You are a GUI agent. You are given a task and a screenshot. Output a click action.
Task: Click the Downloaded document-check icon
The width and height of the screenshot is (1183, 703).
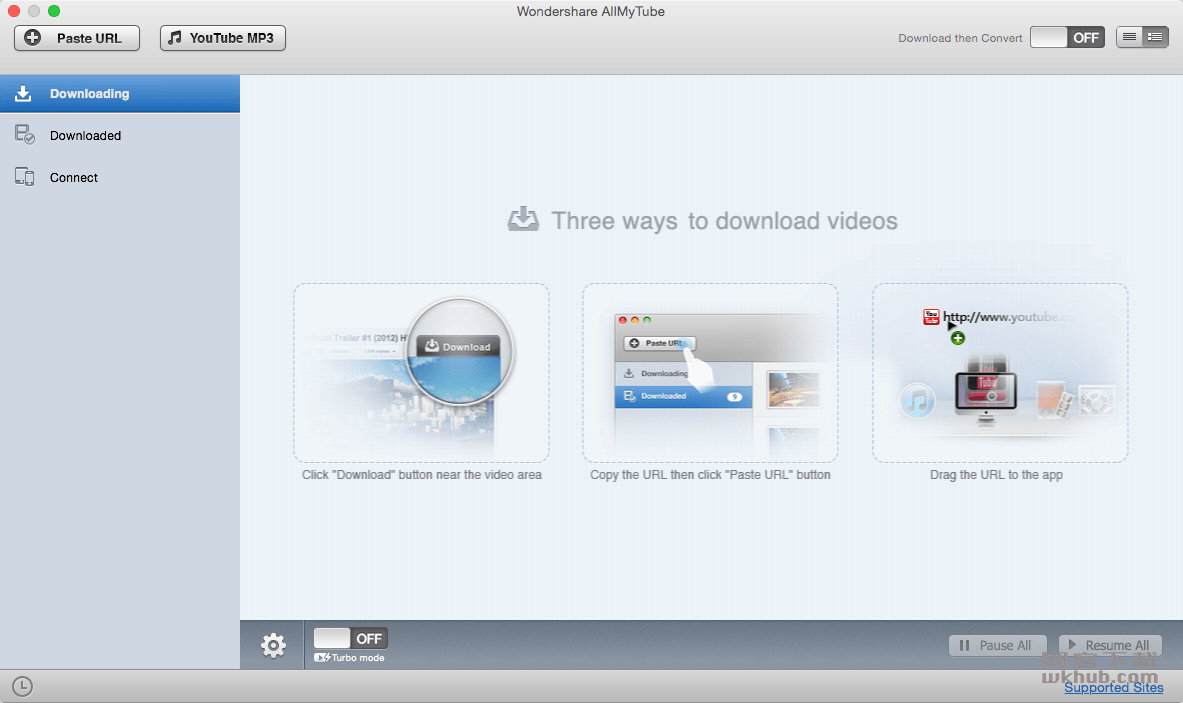coord(24,135)
